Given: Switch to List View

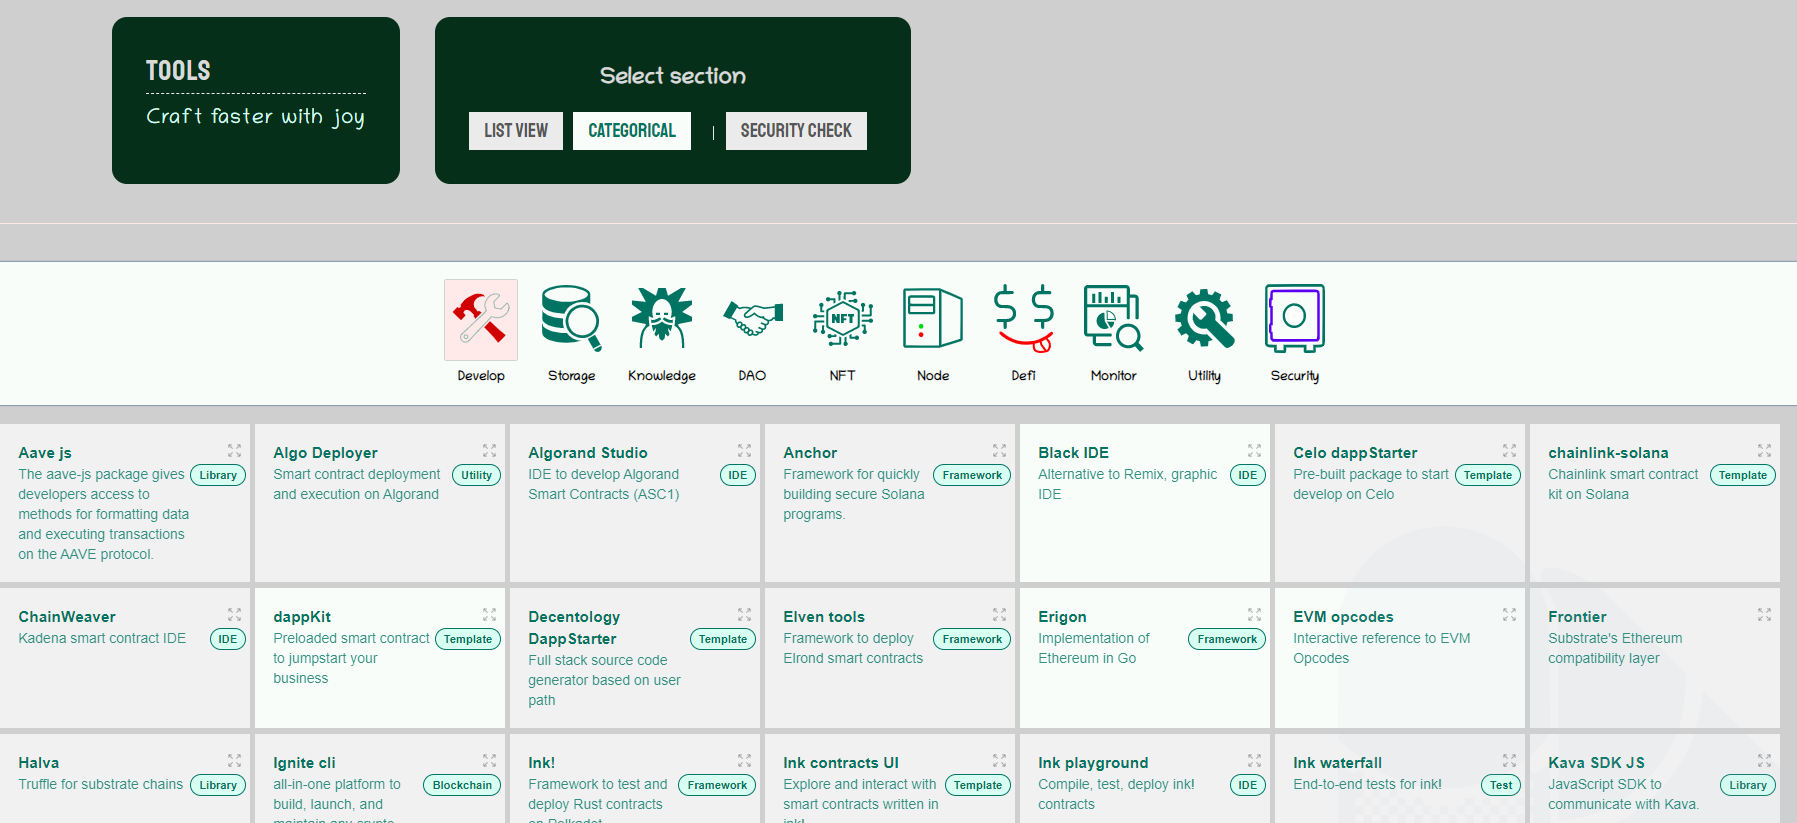Looking at the screenshot, I should click(x=516, y=131).
